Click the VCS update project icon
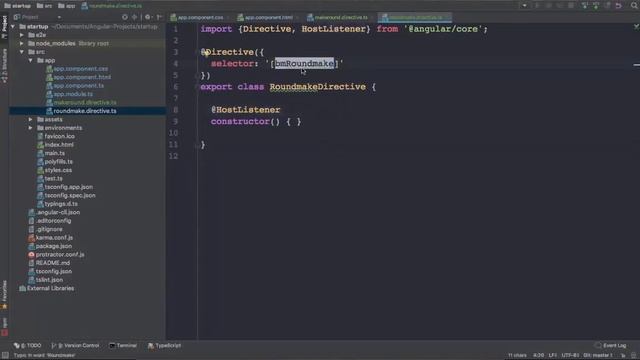The width and height of the screenshot is (640, 360). pyautogui.click(x=585, y=5)
